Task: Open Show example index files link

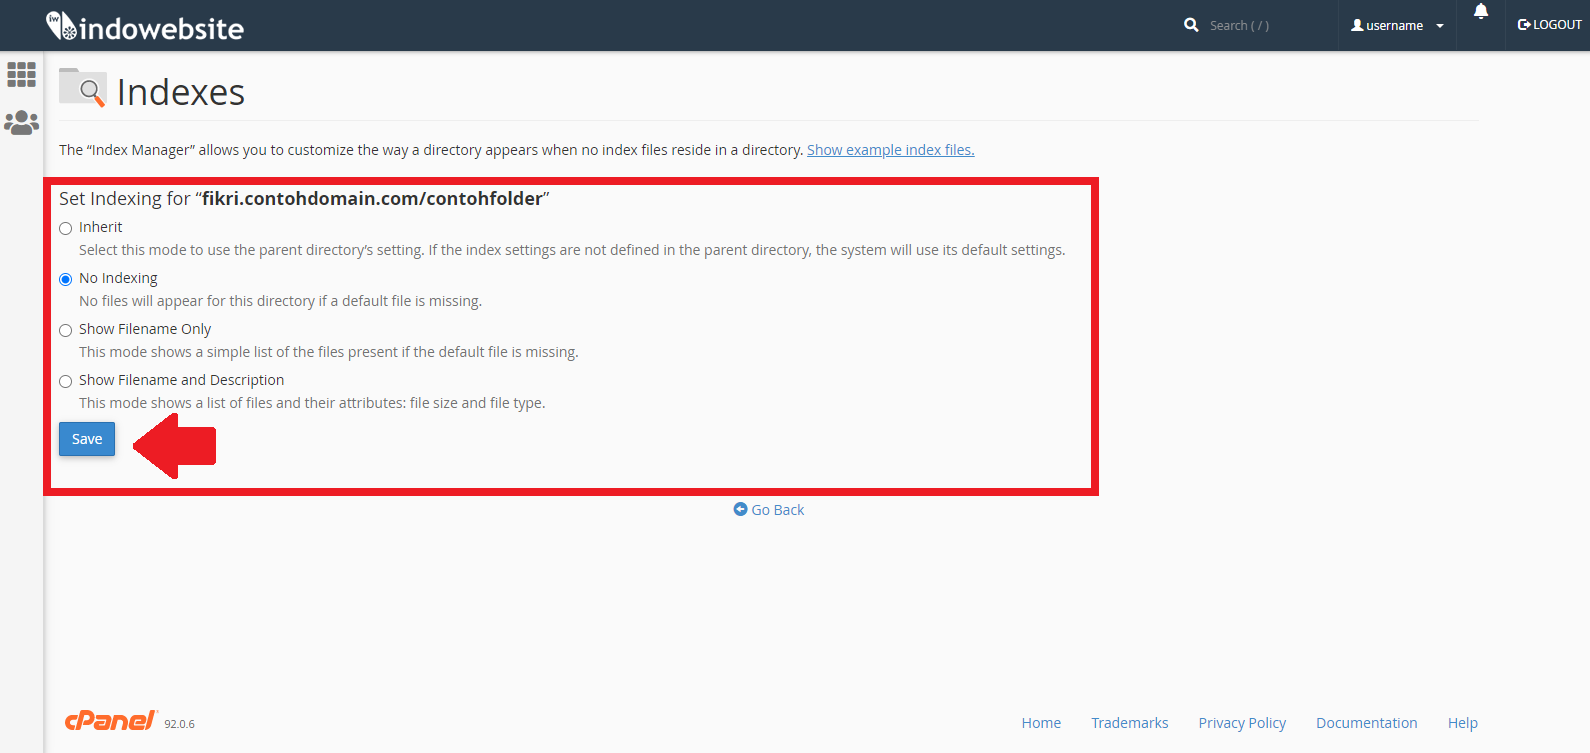Action: (890, 150)
